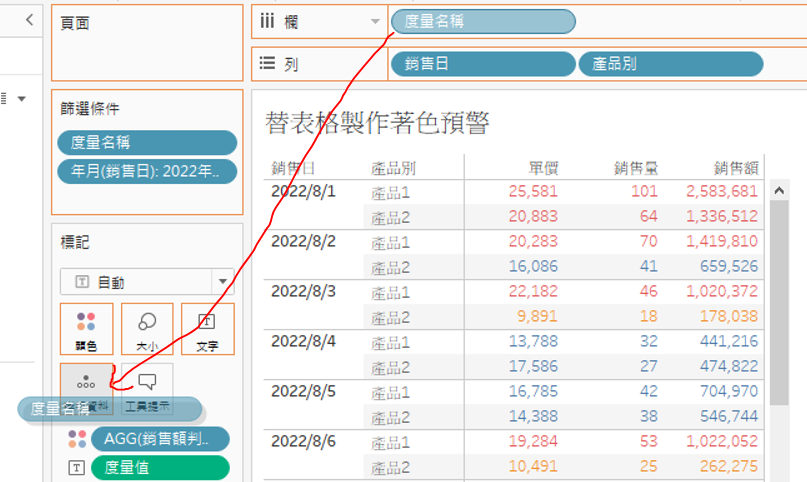
Task: Click the unit price cell 16,086
Action: tap(533, 266)
